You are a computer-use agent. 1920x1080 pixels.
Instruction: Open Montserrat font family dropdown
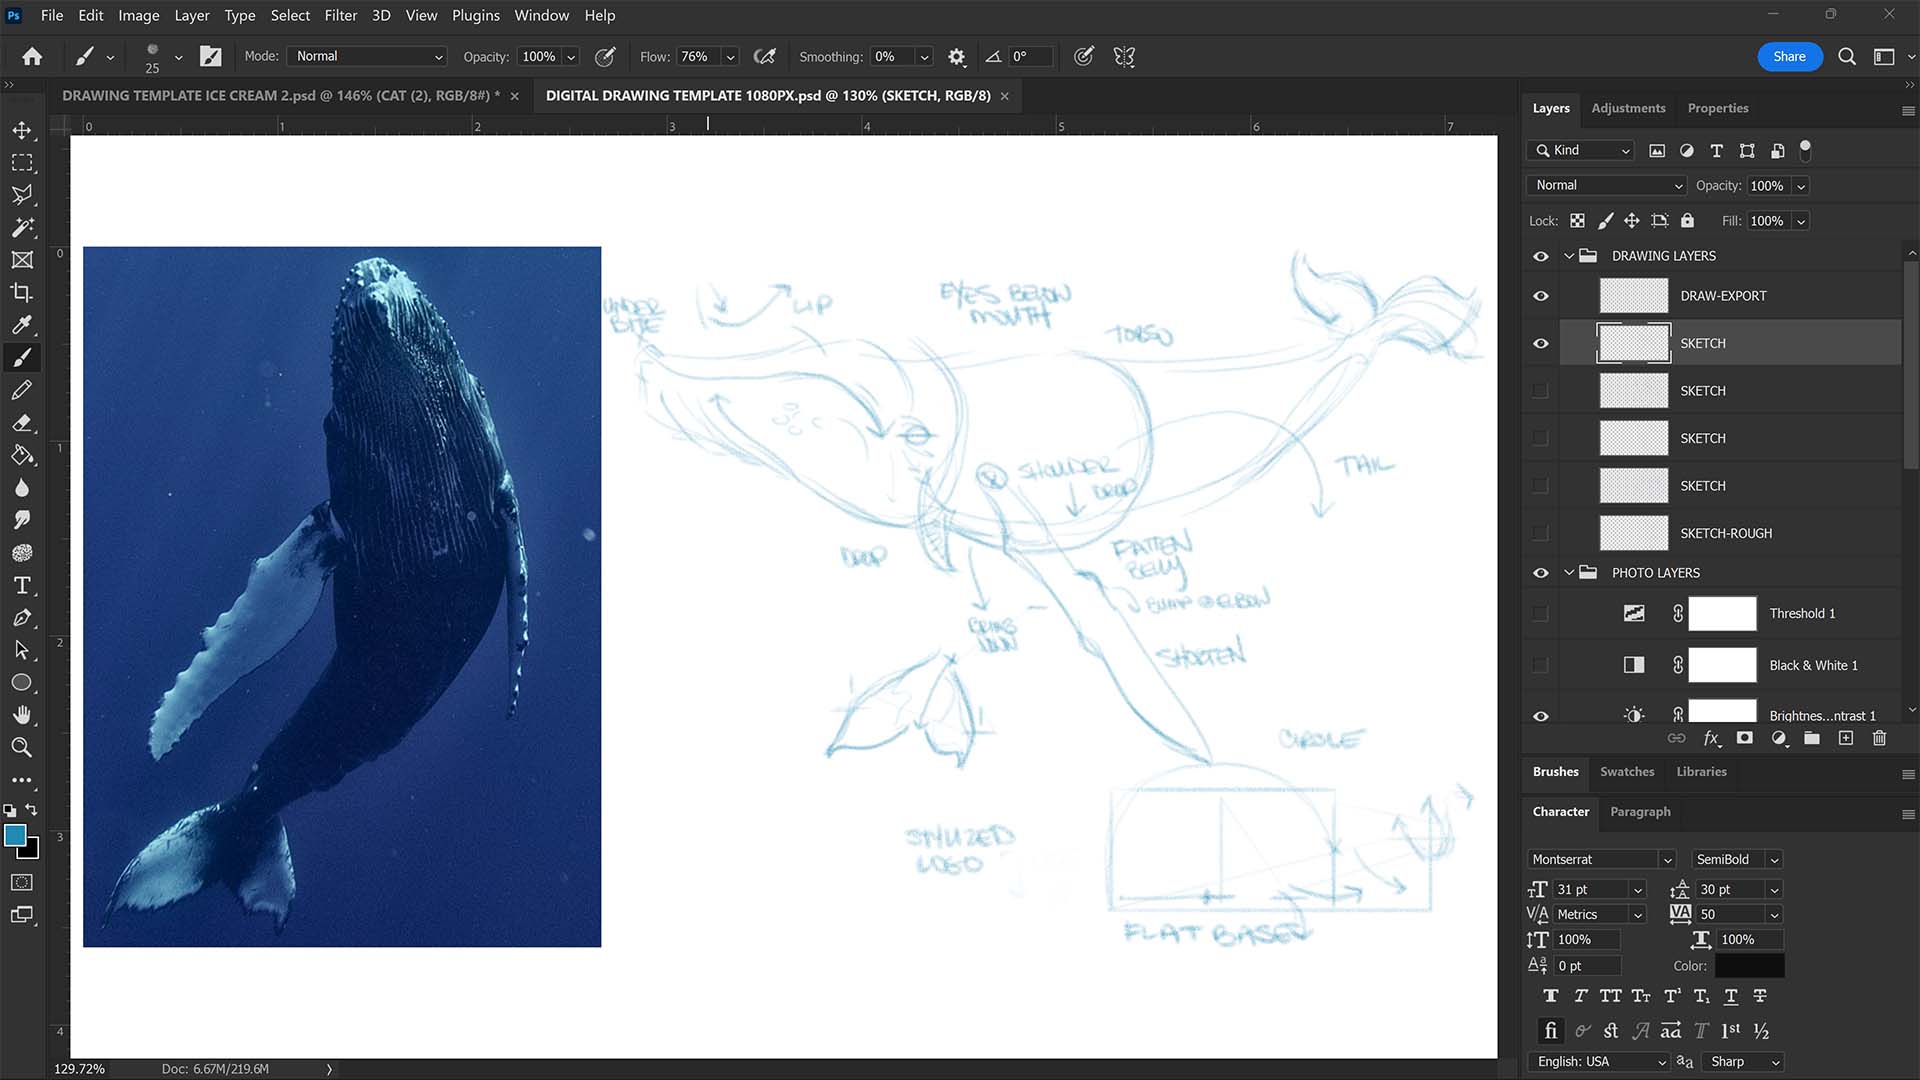(x=1601, y=860)
